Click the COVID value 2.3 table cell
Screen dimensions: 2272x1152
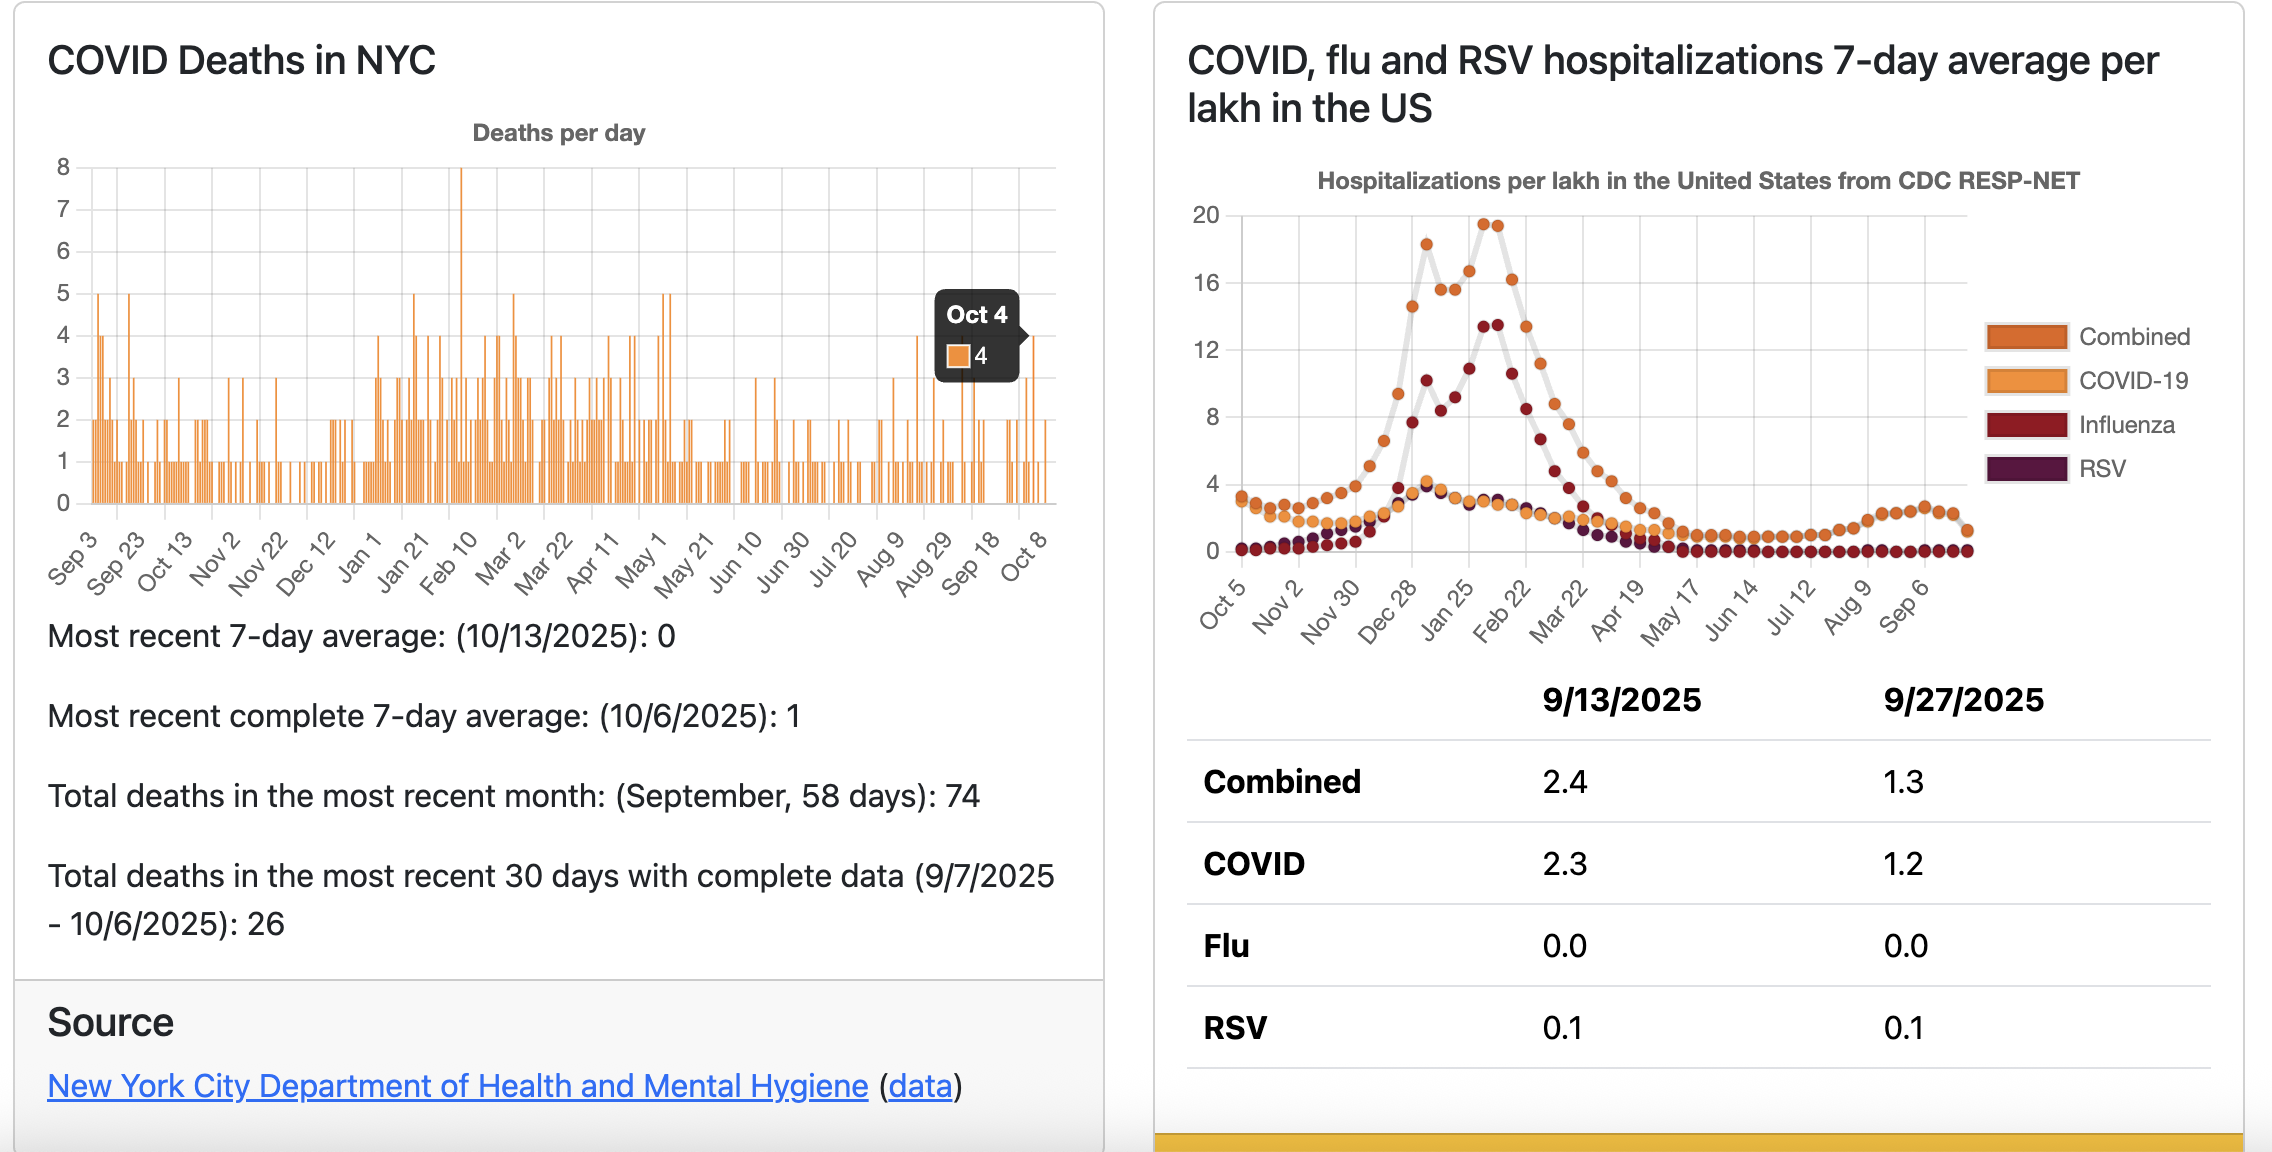(x=1565, y=864)
